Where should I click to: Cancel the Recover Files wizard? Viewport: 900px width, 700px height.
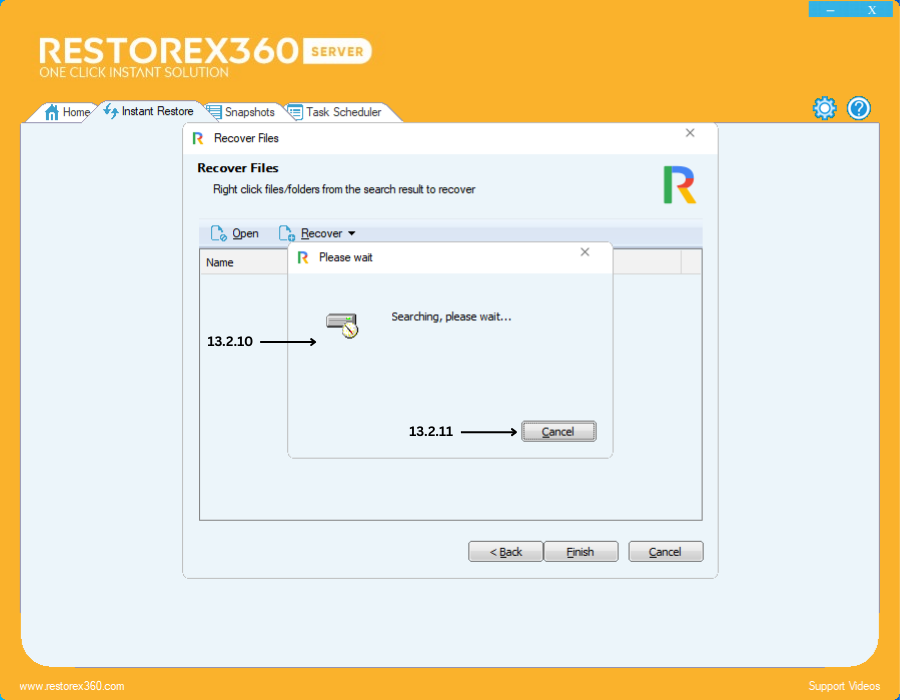pos(666,551)
